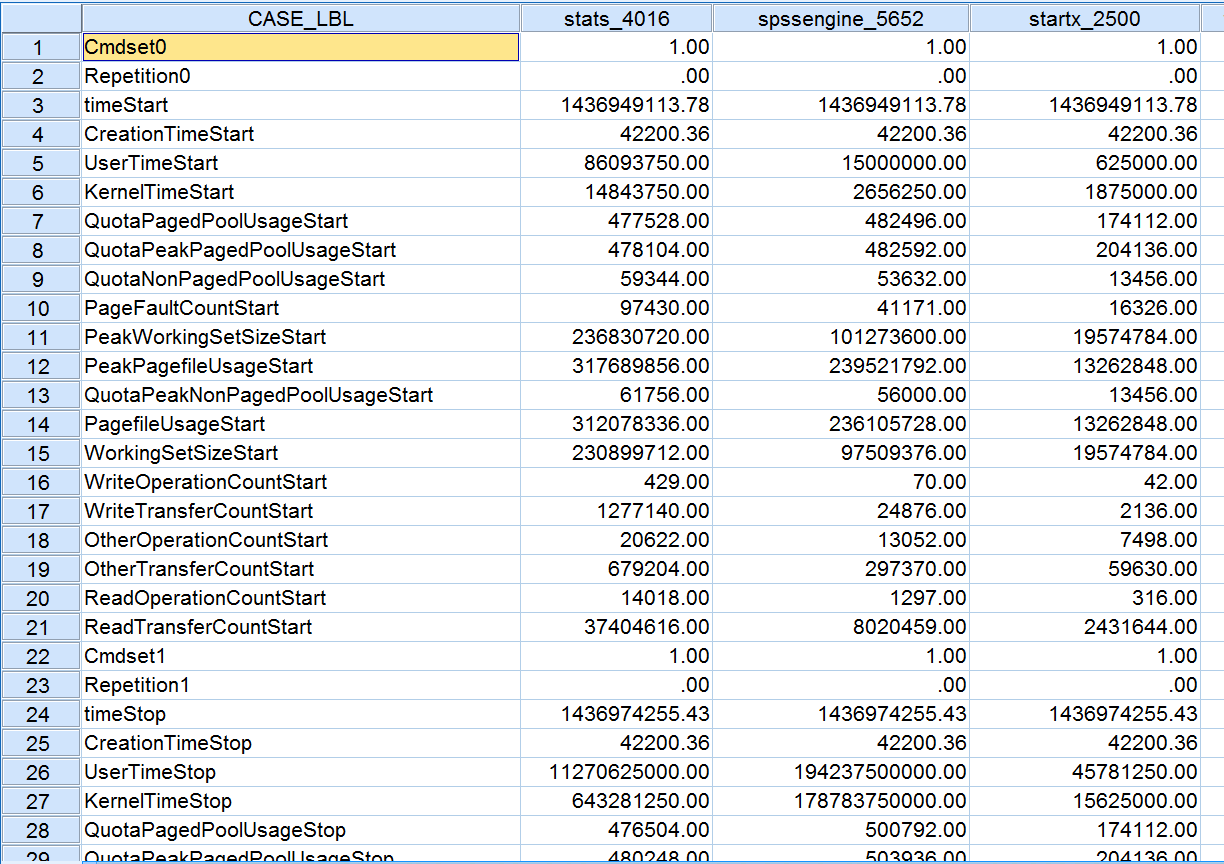Image resolution: width=1224 pixels, height=864 pixels.
Task: Click the row 16 number header
Action: point(40,482)
